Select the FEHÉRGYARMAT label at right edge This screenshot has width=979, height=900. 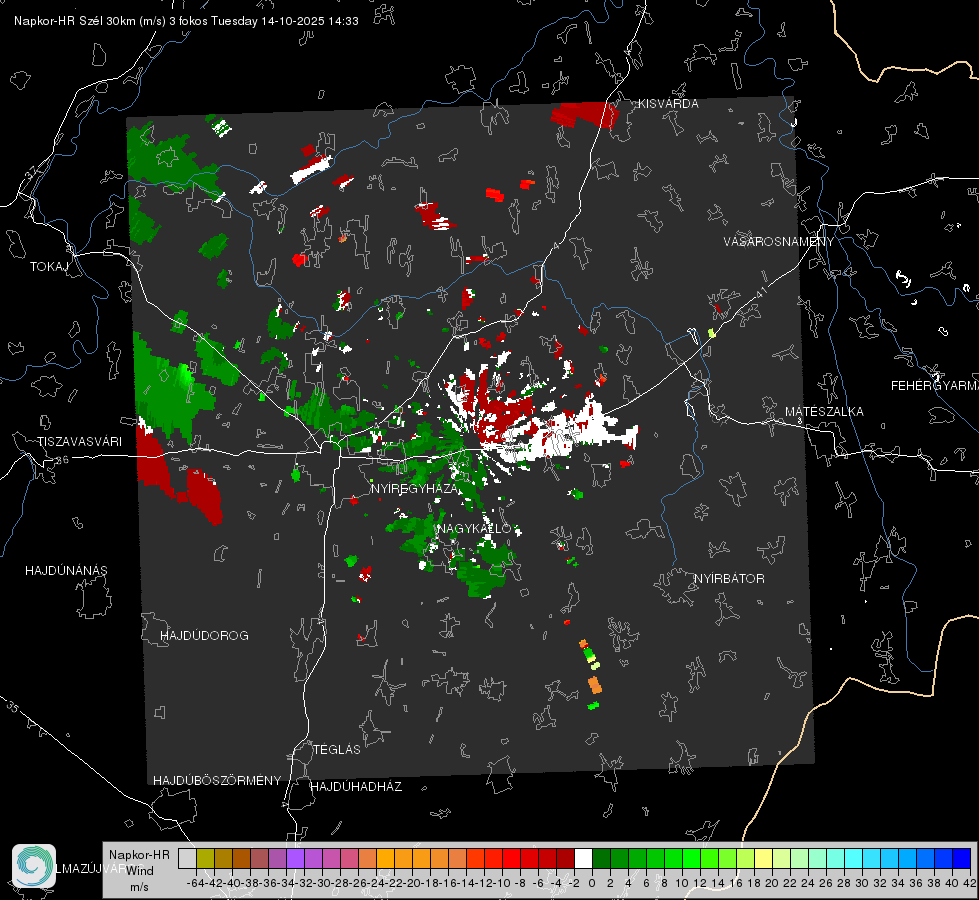tap(935, 386)
